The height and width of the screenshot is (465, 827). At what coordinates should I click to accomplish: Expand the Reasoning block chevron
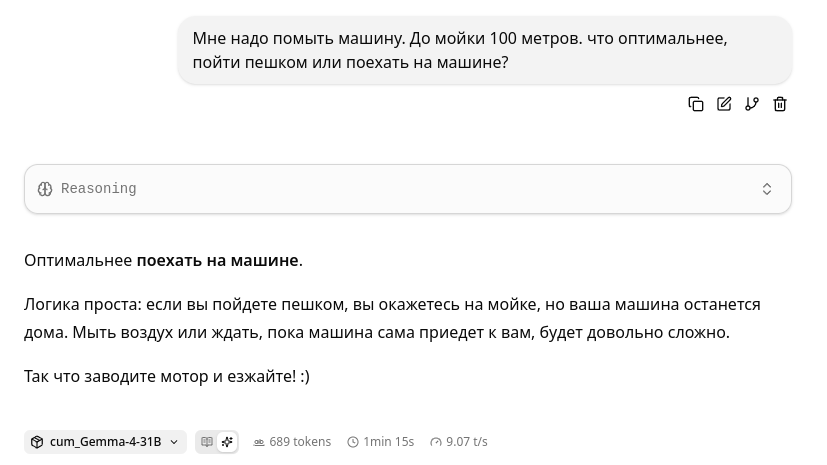[x=767, y=189]
